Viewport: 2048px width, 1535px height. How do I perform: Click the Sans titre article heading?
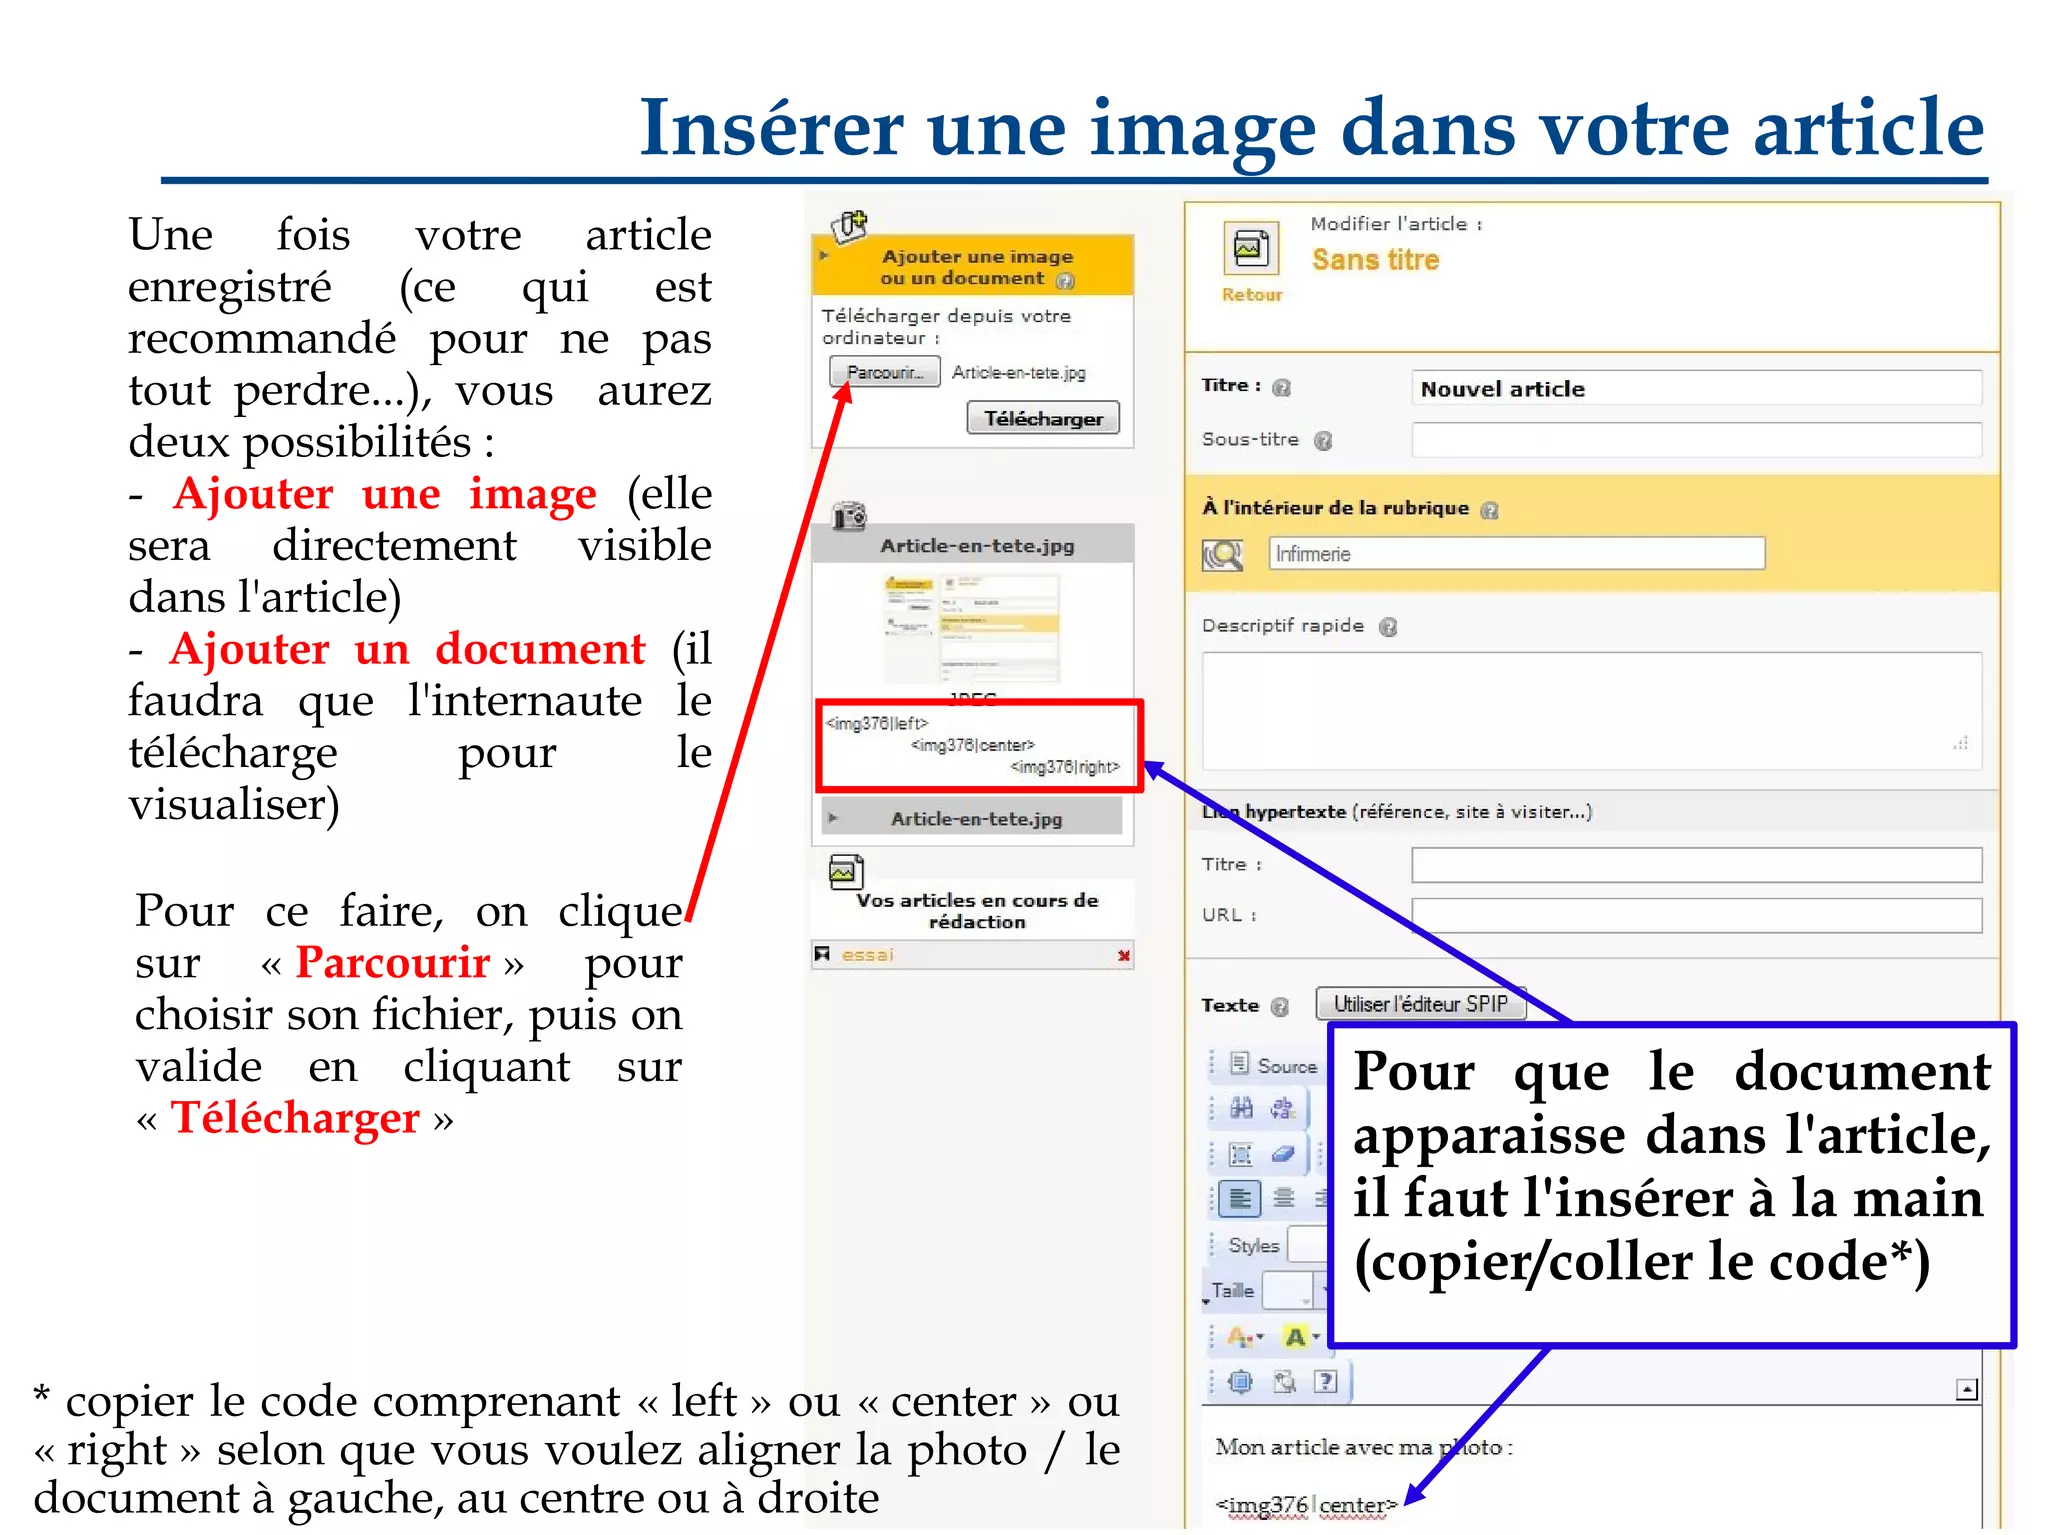1375,260
